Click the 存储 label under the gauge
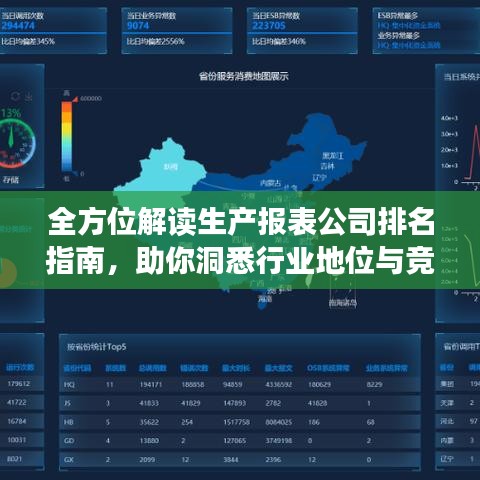The width and height of the screenshot is (480, 480). 11,180
